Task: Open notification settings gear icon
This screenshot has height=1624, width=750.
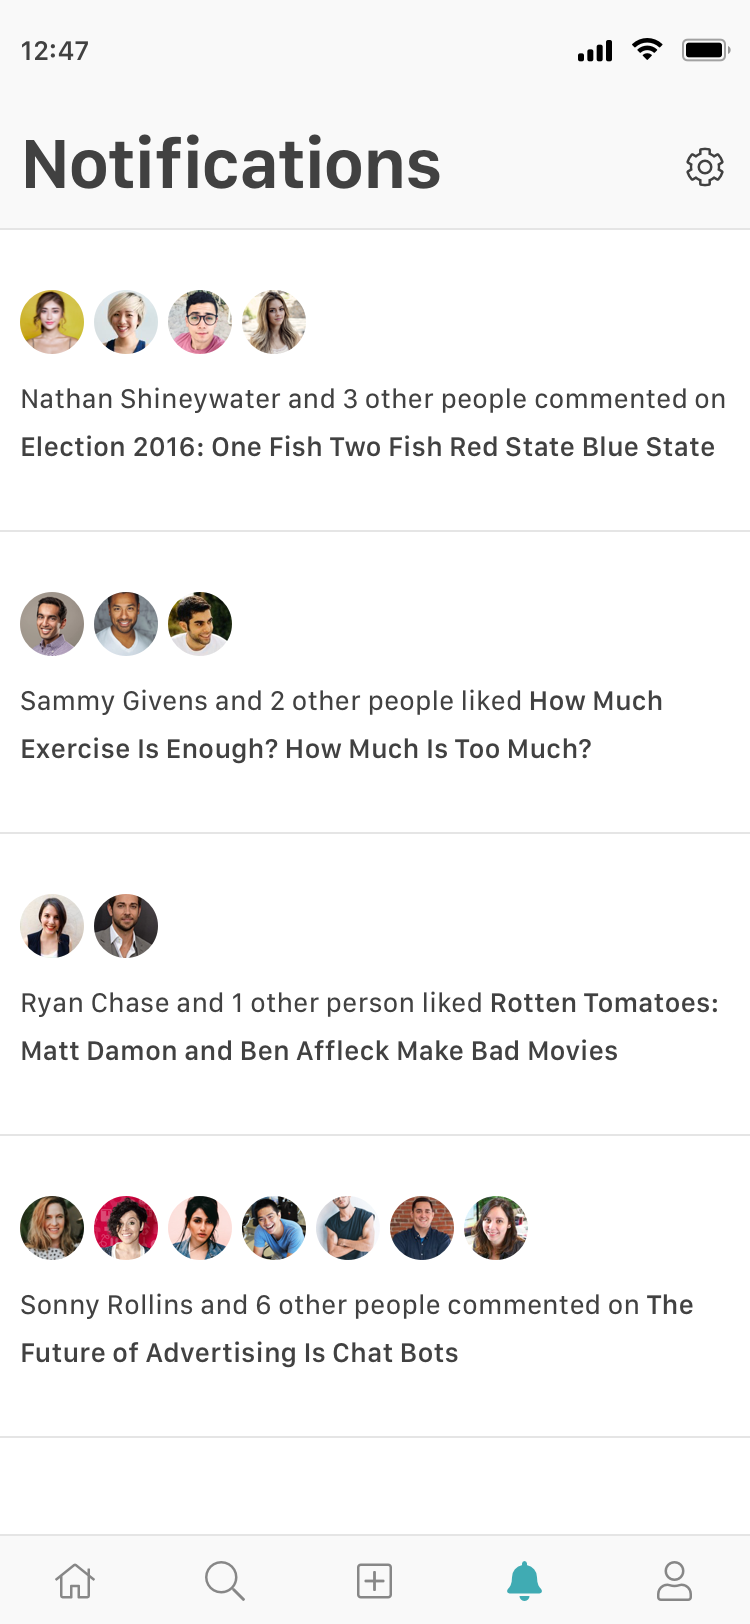Action: 705,167
